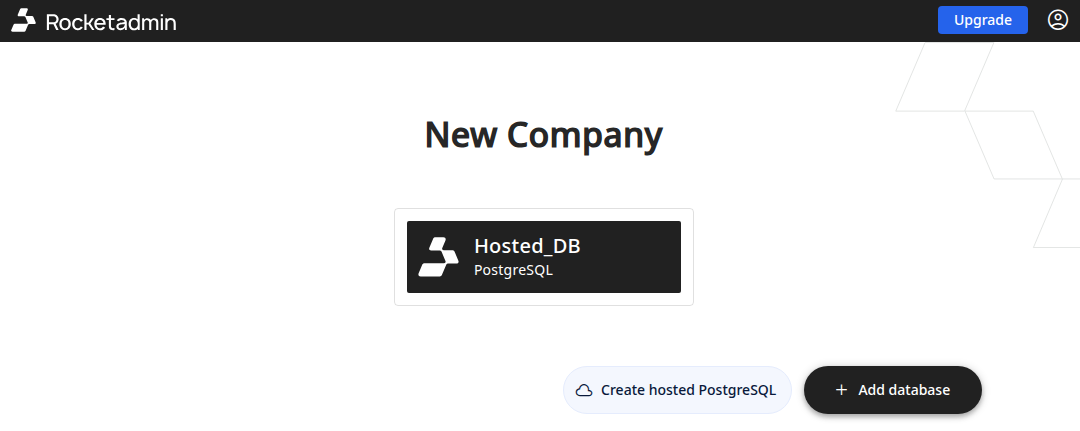1080x431 pixels.
Task: Click the New Company heading
Action: 543,134
